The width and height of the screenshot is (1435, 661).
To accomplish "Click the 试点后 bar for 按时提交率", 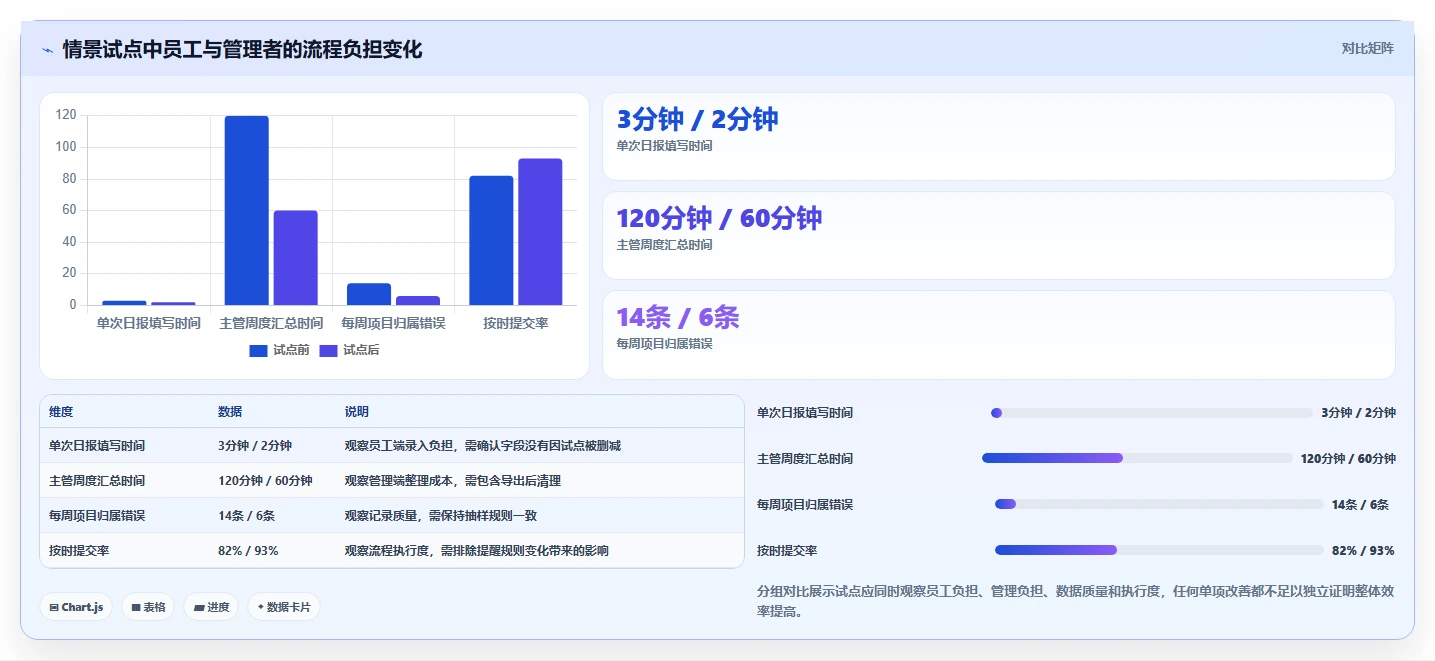I will (x=540, y=231).
